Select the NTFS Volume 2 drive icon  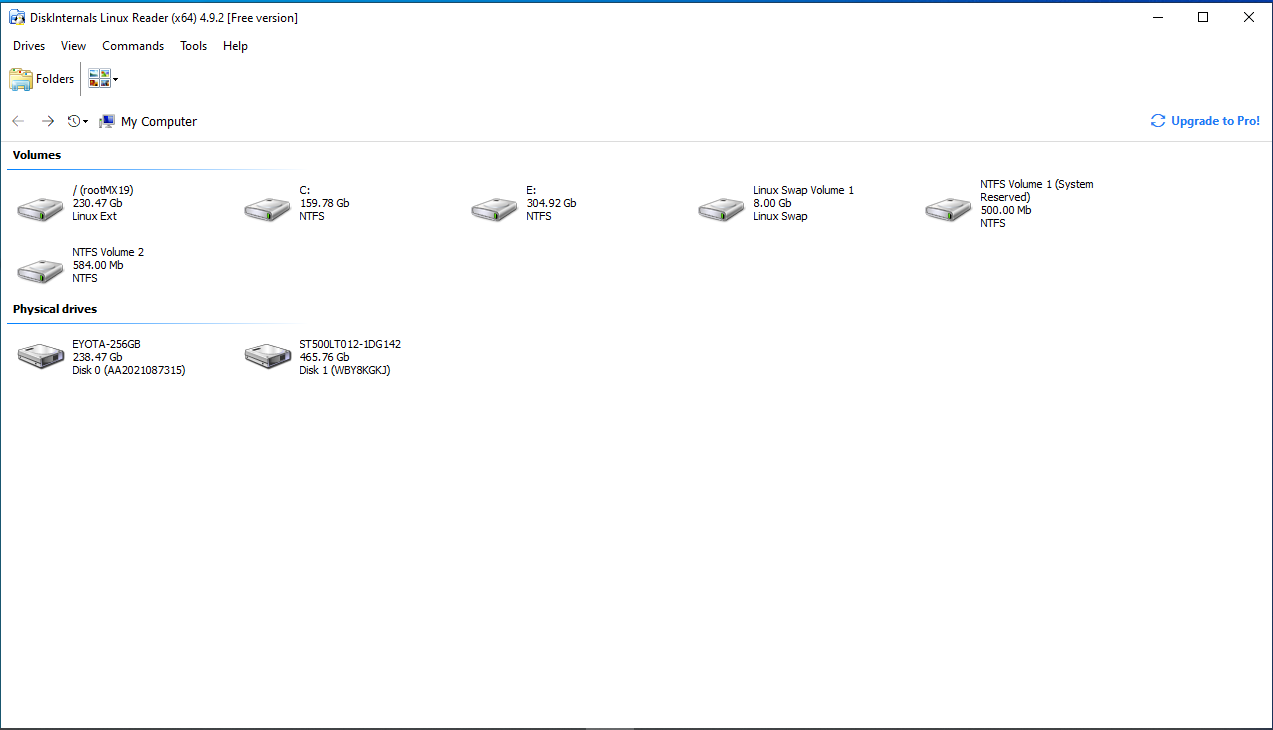point(41,271)
